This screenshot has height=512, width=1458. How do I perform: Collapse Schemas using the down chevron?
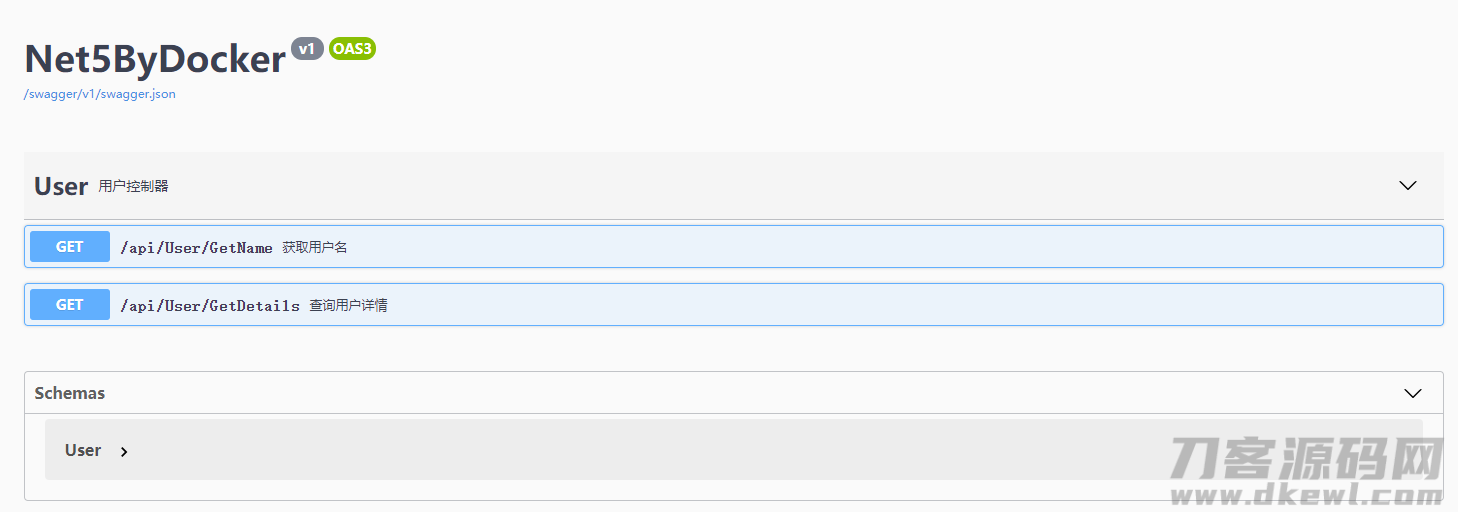click(x=1413, y=393)
